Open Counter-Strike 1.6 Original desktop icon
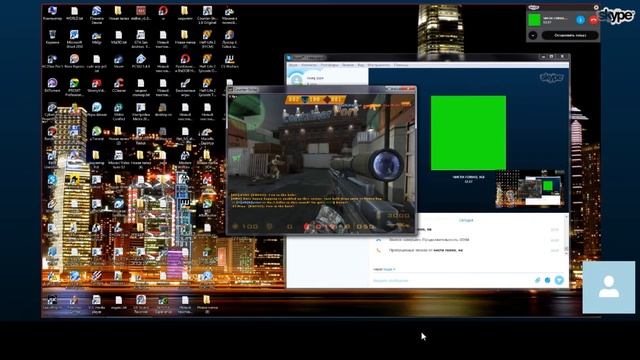640x360 pixels. pos(207,15)
